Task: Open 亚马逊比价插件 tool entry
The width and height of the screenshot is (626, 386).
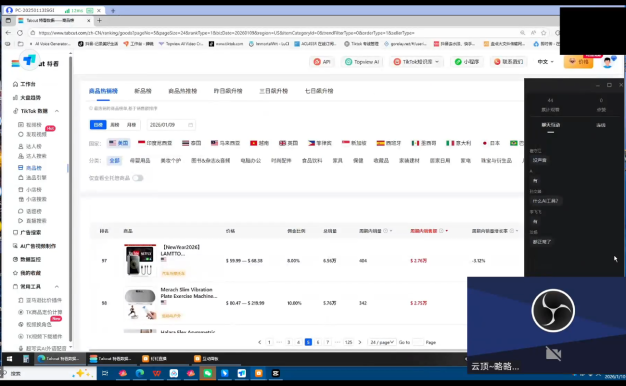Action: pyautogui.click(x=40, y=300)
